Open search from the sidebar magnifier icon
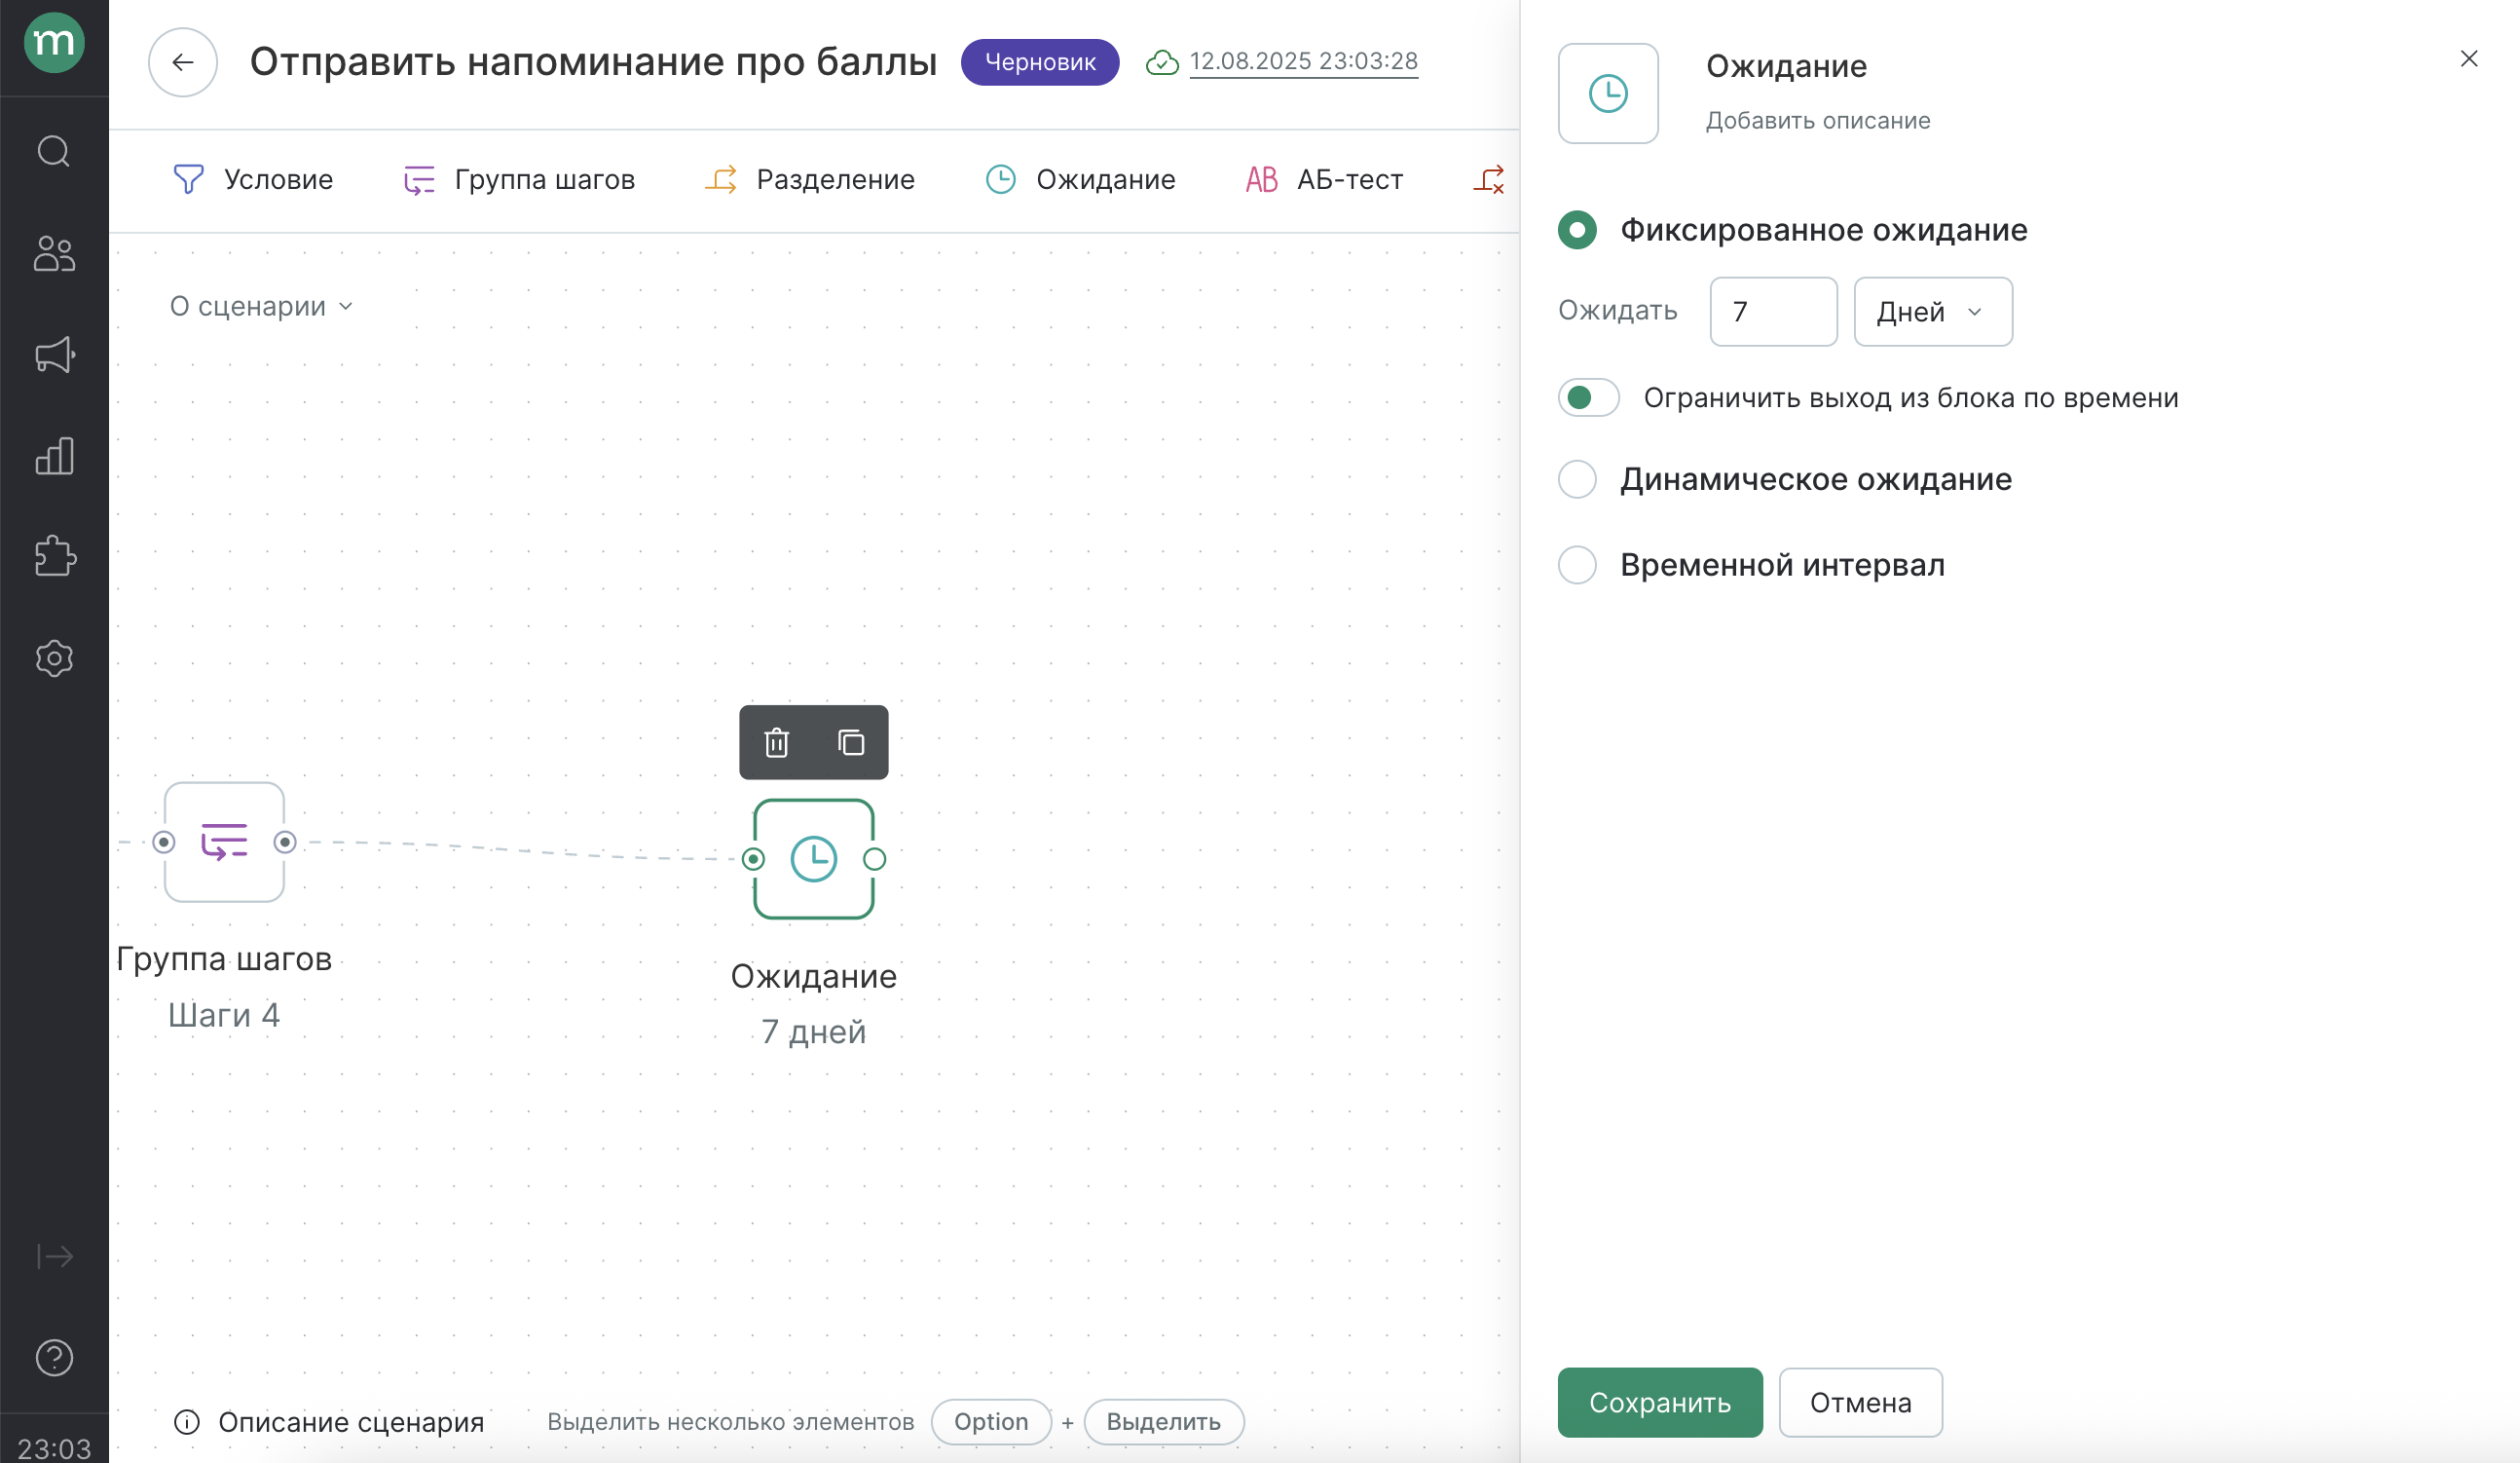2520x1463 pixels. [x=54, y=152]
